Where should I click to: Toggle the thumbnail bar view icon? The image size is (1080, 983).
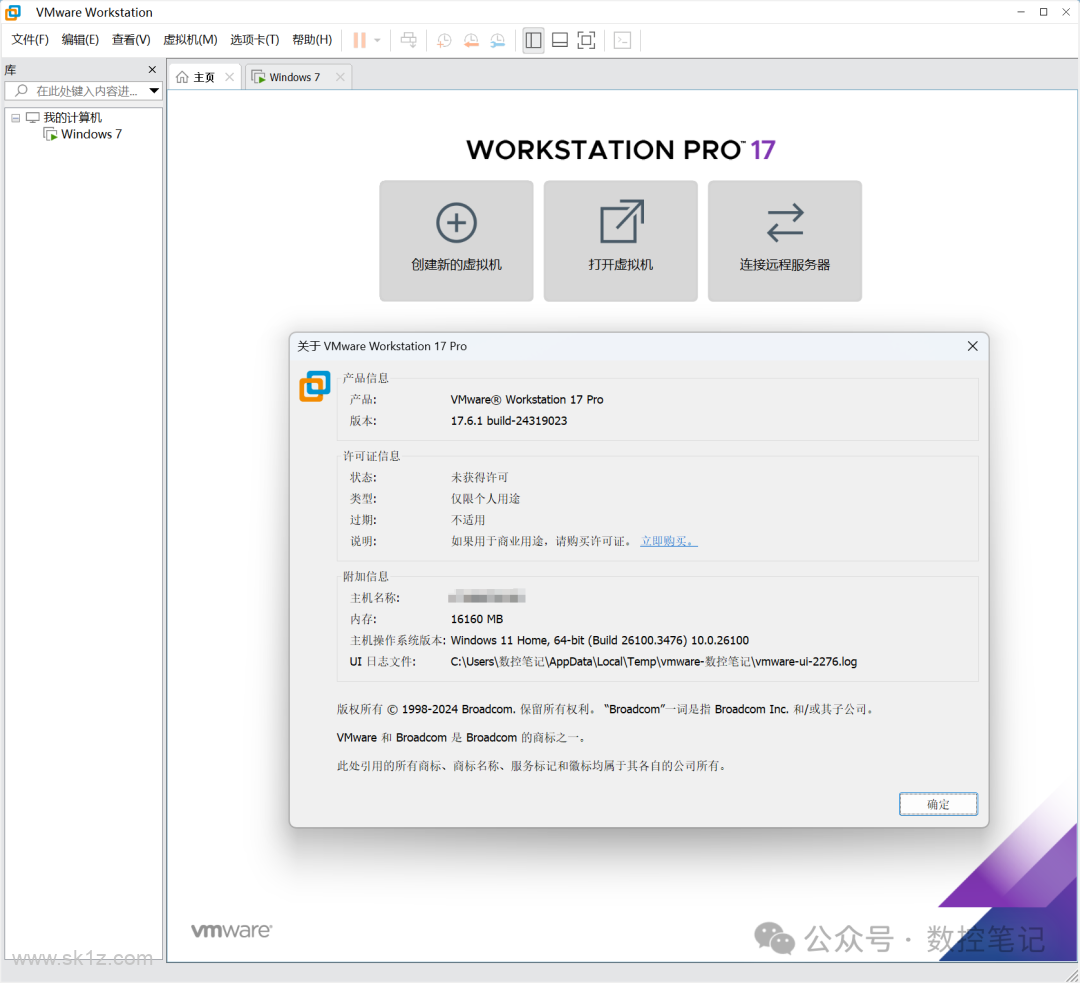pyautogui.click(x=560, y=40)
